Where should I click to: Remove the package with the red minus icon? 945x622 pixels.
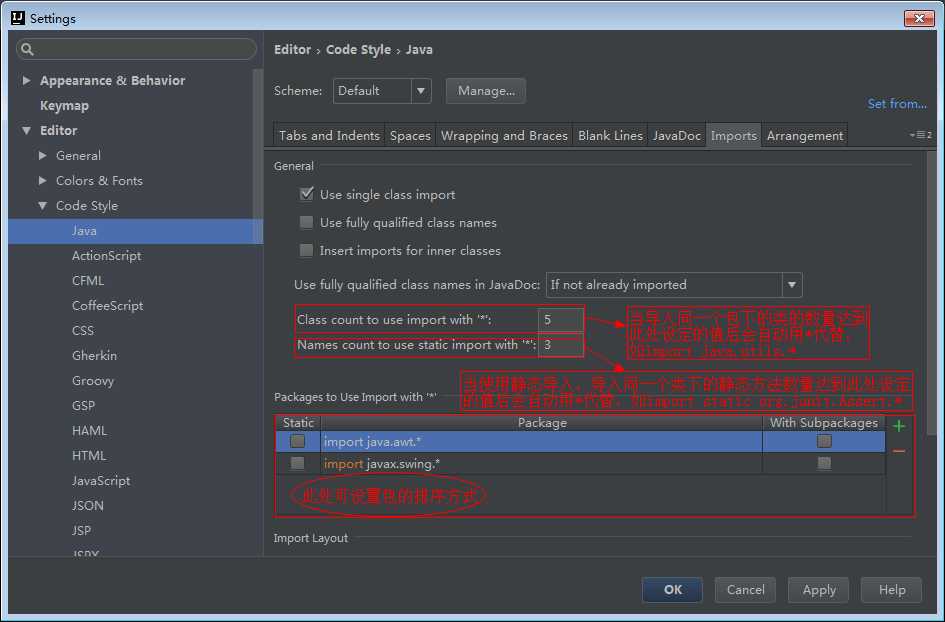899,451
